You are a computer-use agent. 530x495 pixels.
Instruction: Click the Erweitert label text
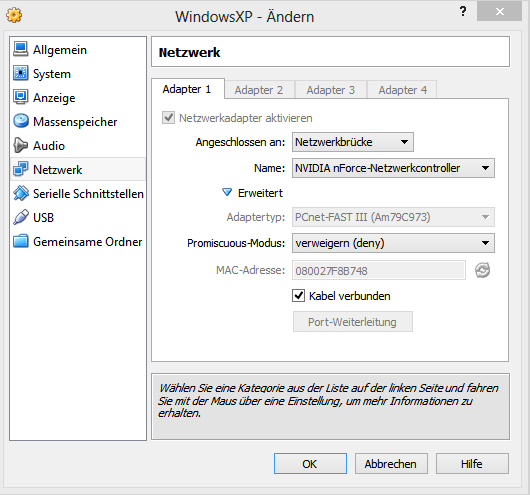pyautogui.click(x=260, y=193)
